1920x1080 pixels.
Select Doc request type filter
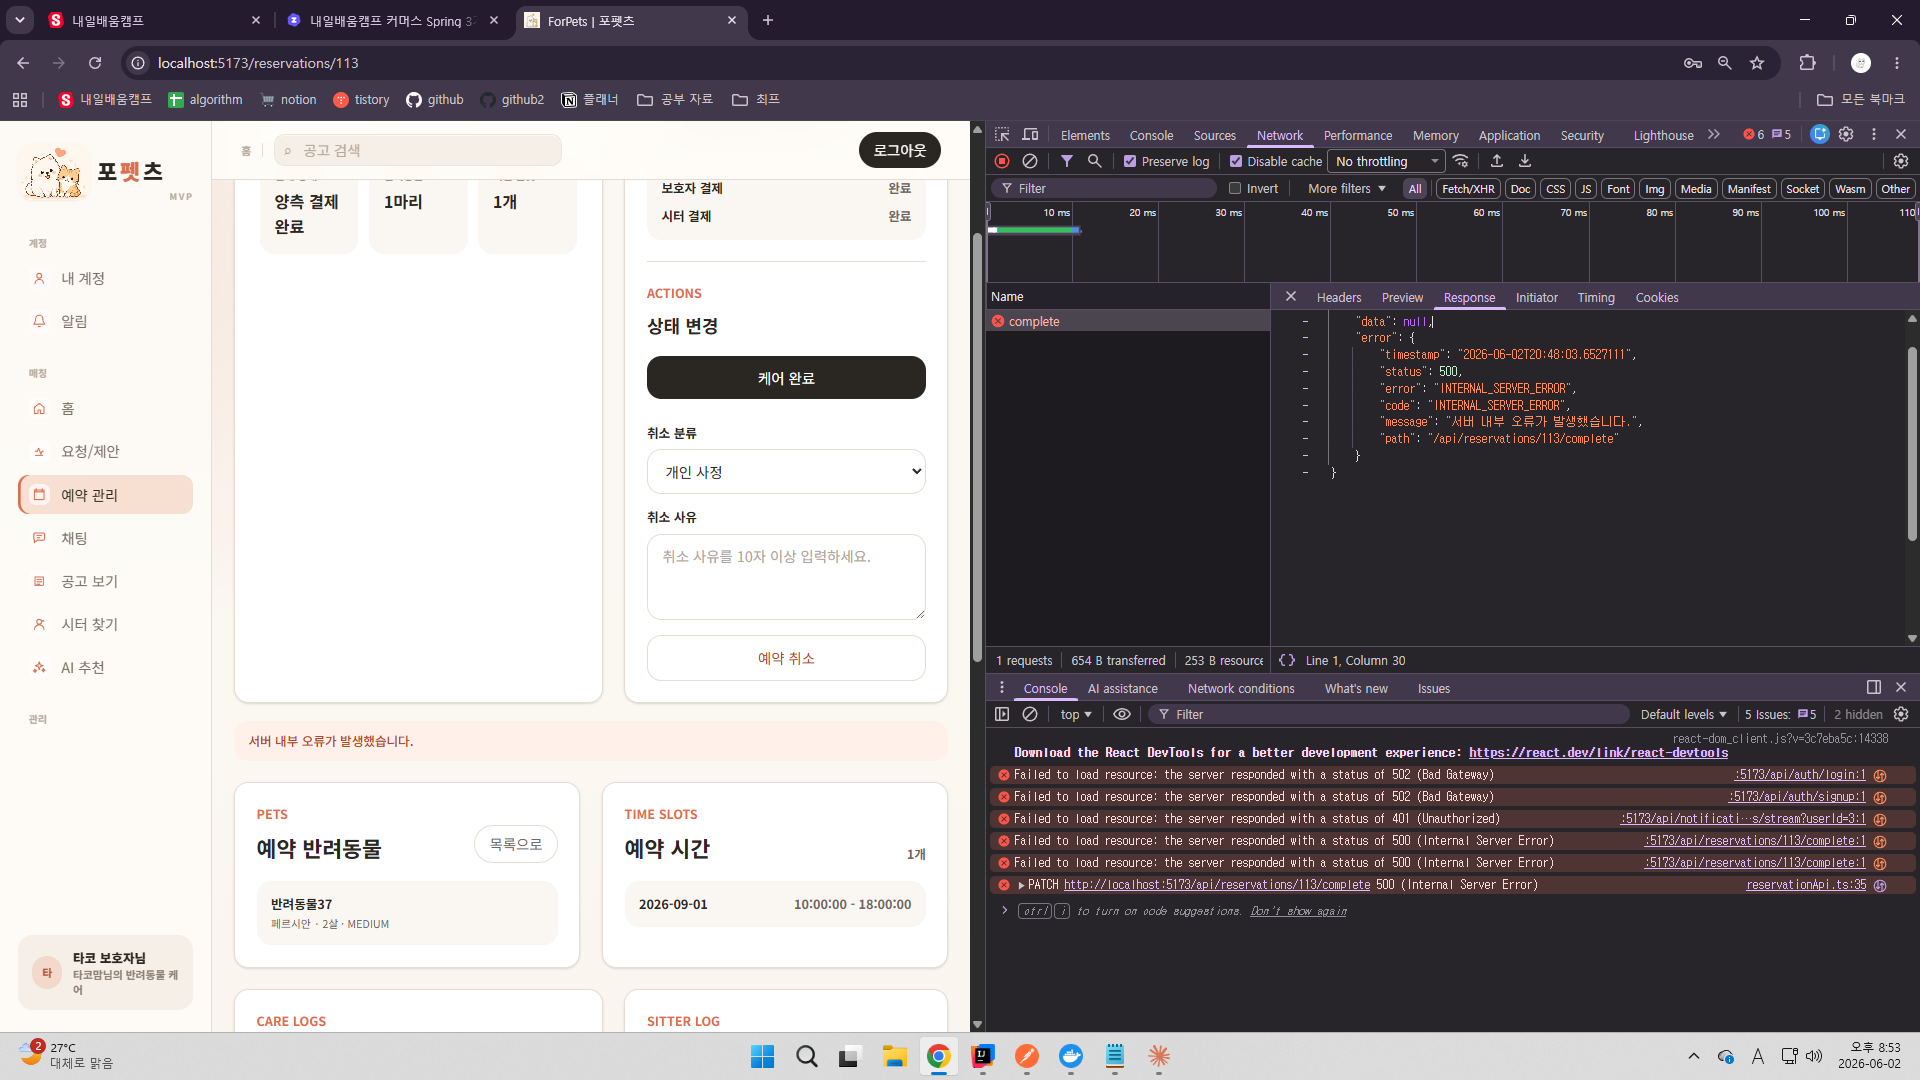(1520, 188)
